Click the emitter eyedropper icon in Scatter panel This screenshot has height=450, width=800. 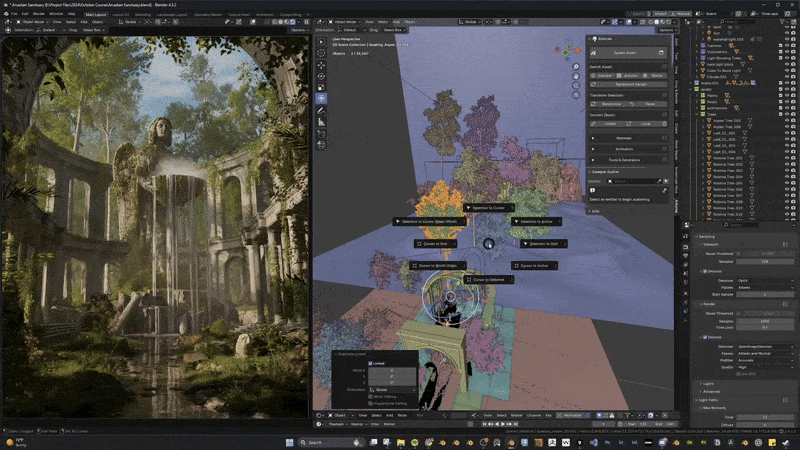pyautogui.click(x=659, y=181)
